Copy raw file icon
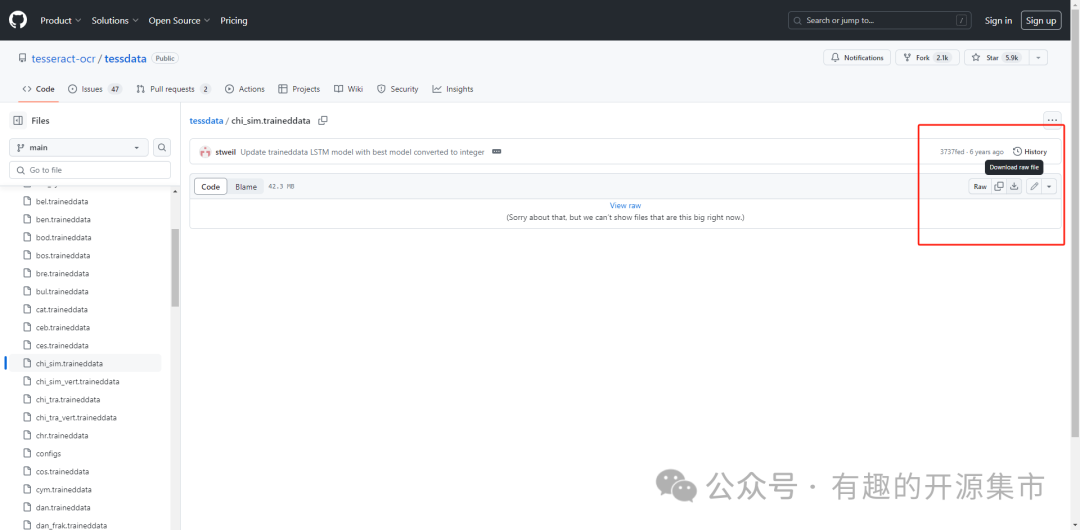This screenshot has width=1080, height=530. [x=999, y=187]
